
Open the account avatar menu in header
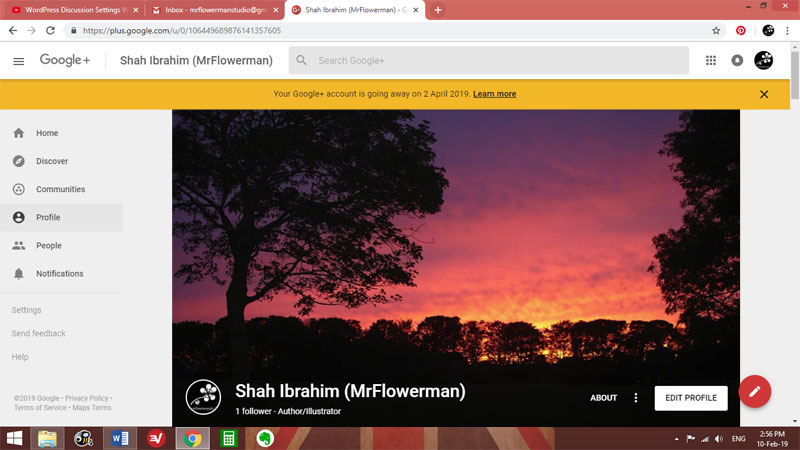764,60
